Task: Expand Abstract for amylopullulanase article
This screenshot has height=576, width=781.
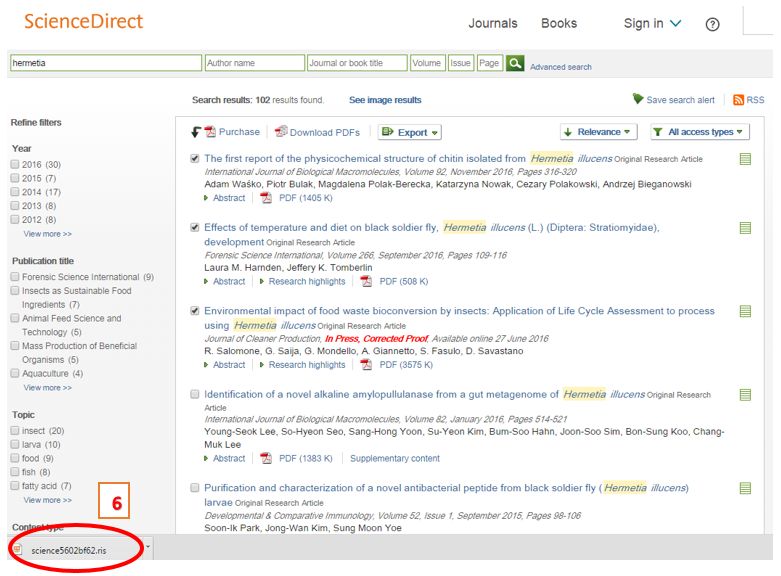Action: (x=225, y=458)
